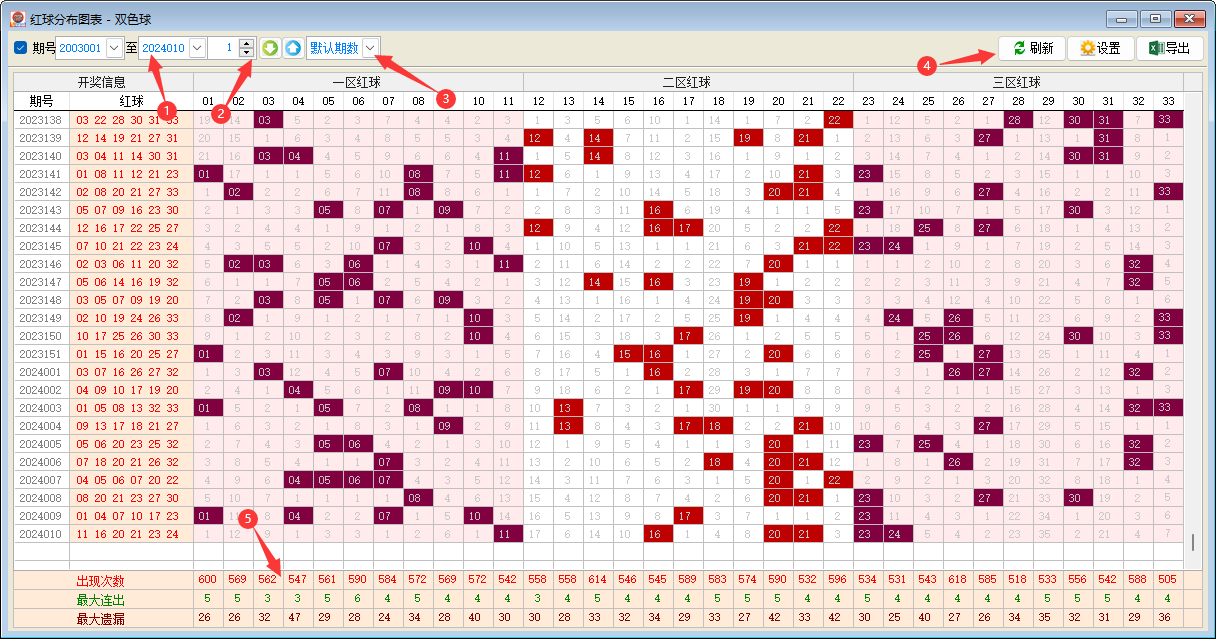The width and height of the screenshot is (1216, 639).
Task: Click the 三区红球 column group header
Action: coord(1017,82)
